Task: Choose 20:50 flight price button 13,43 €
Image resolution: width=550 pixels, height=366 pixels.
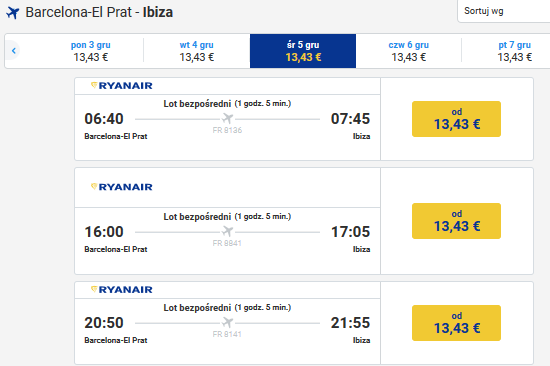Action: pyautogui.click(x=456, y=323)
